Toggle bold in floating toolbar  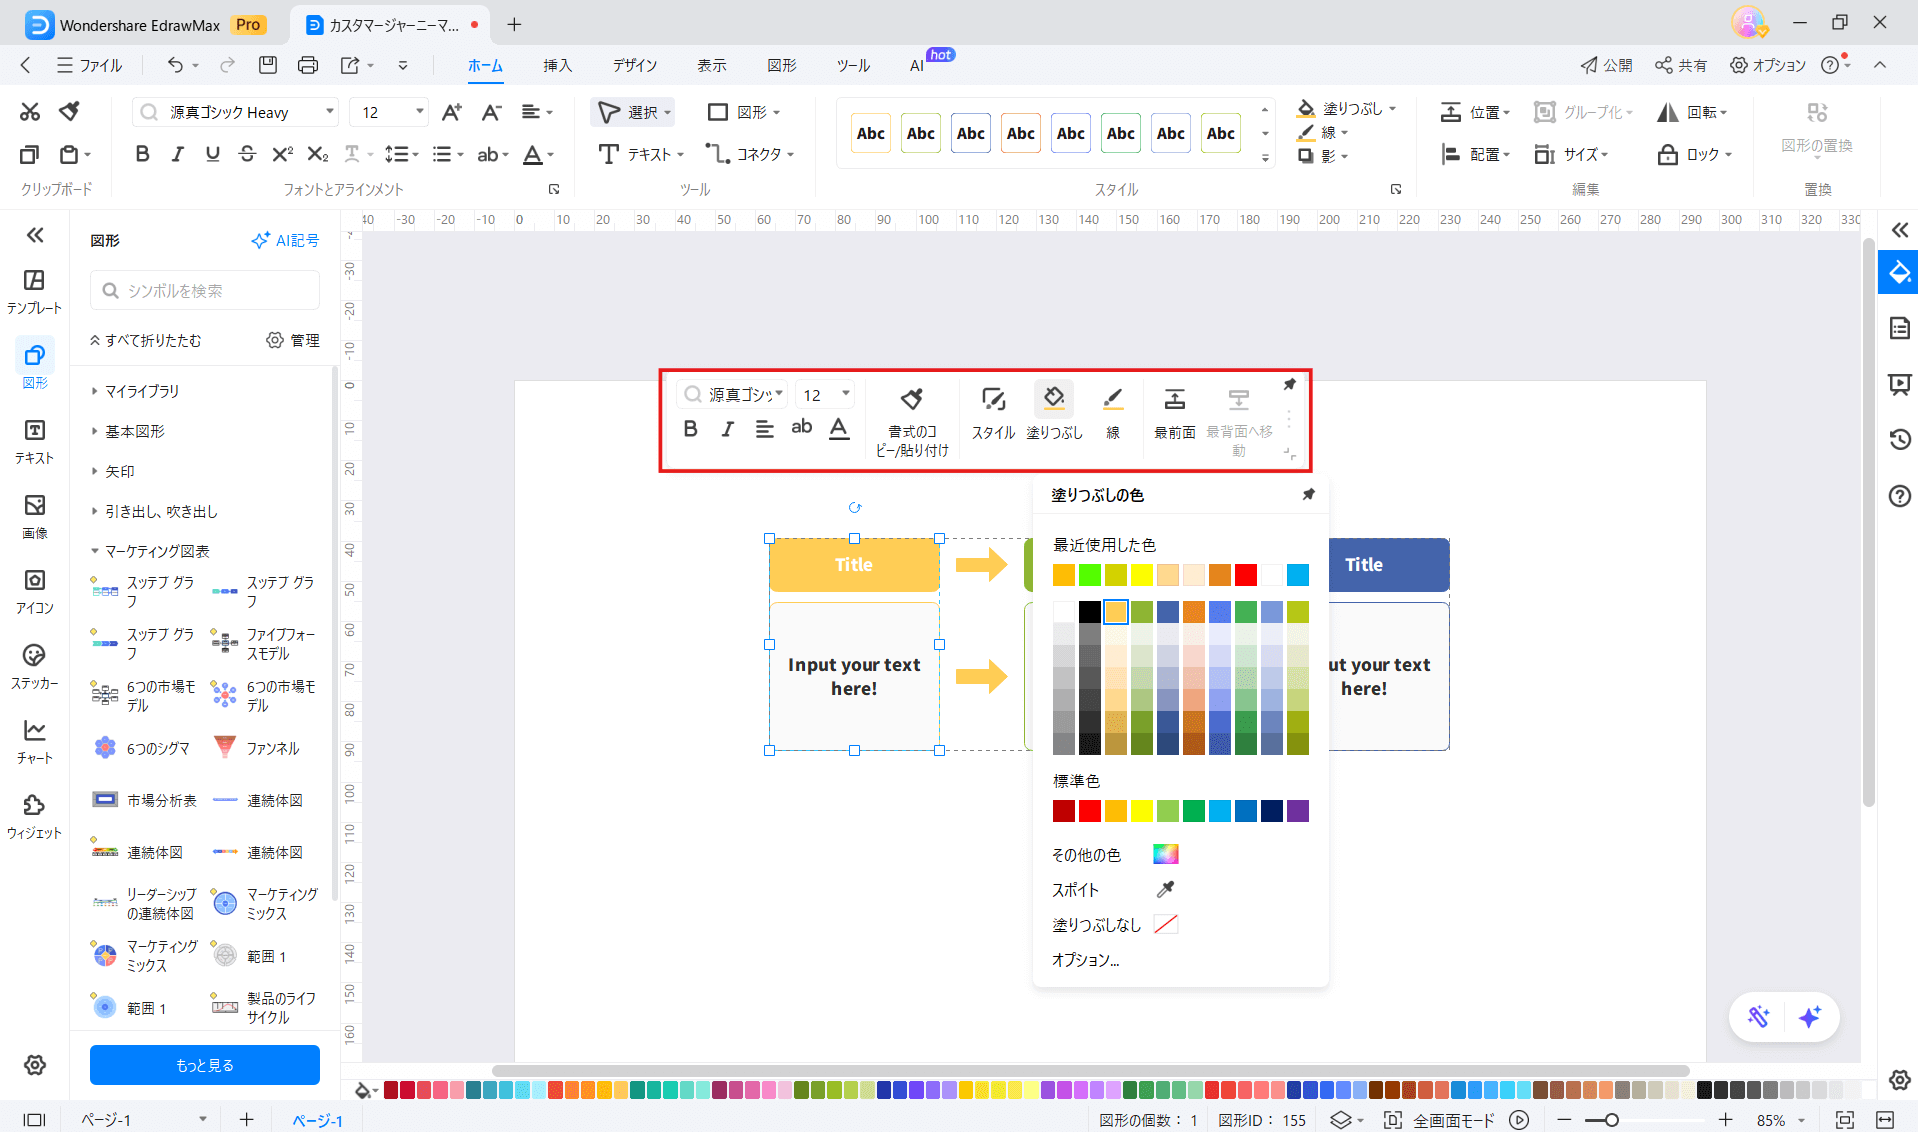(x=690, y=429)
